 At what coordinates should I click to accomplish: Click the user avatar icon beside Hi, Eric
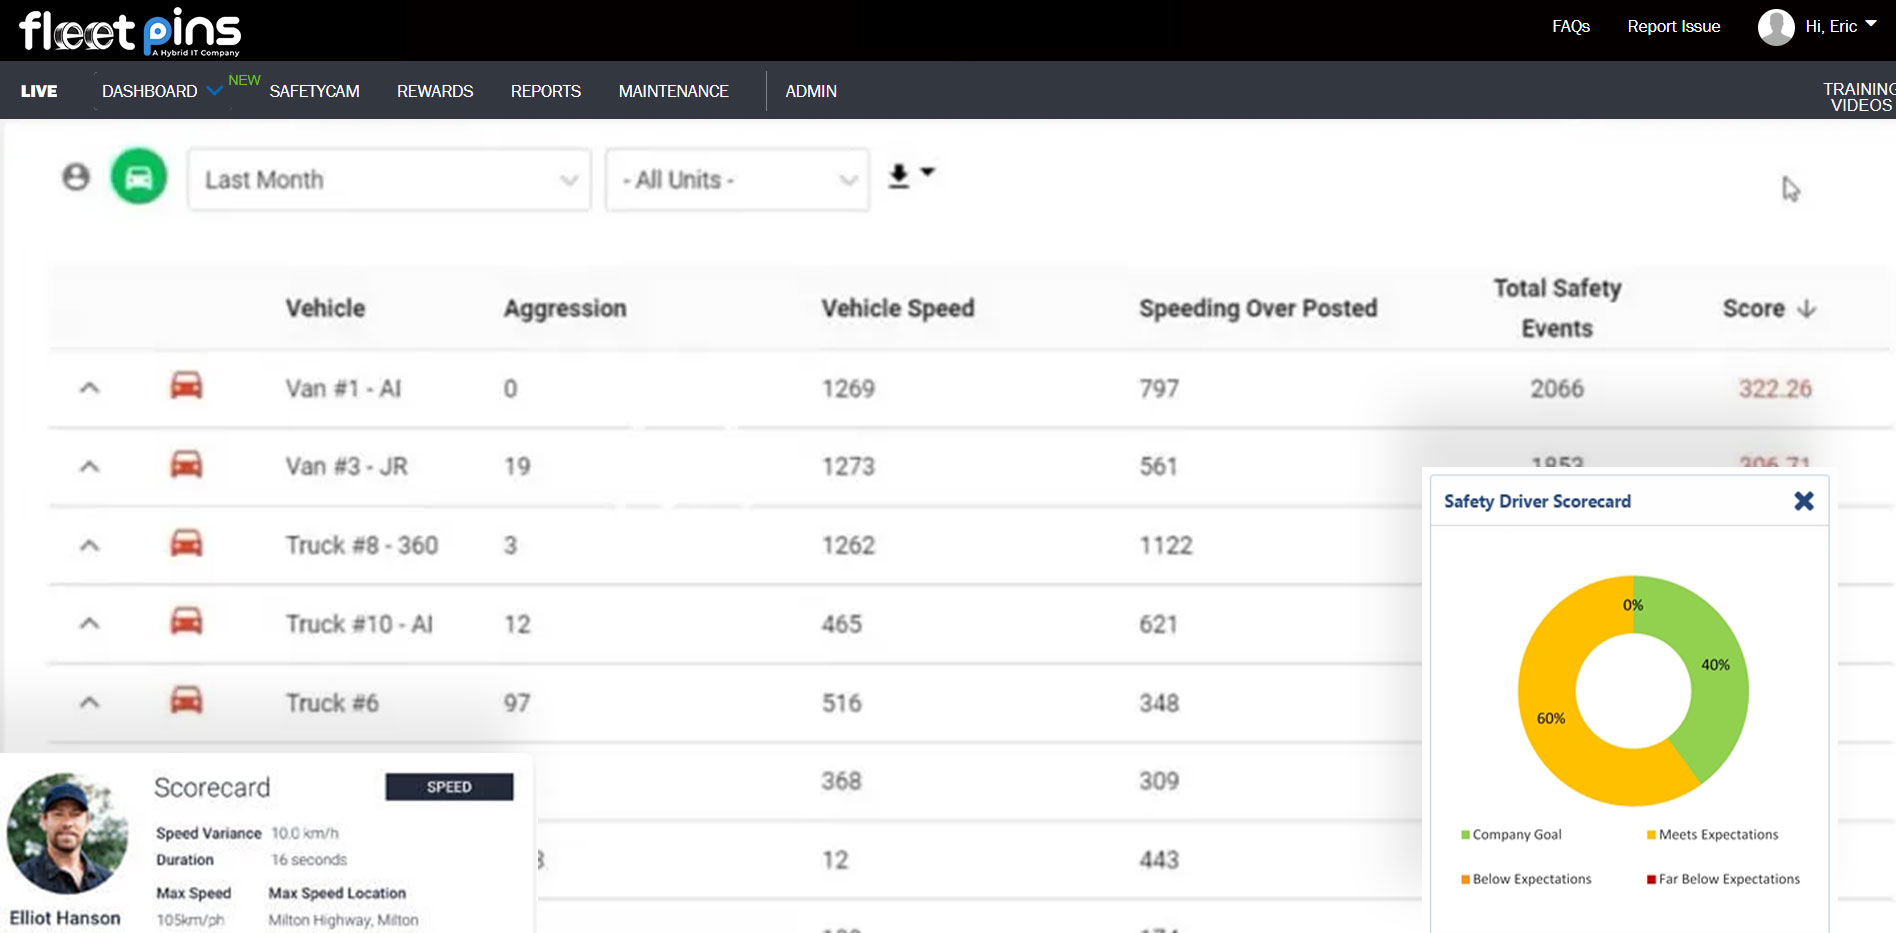click(1776, 27)
